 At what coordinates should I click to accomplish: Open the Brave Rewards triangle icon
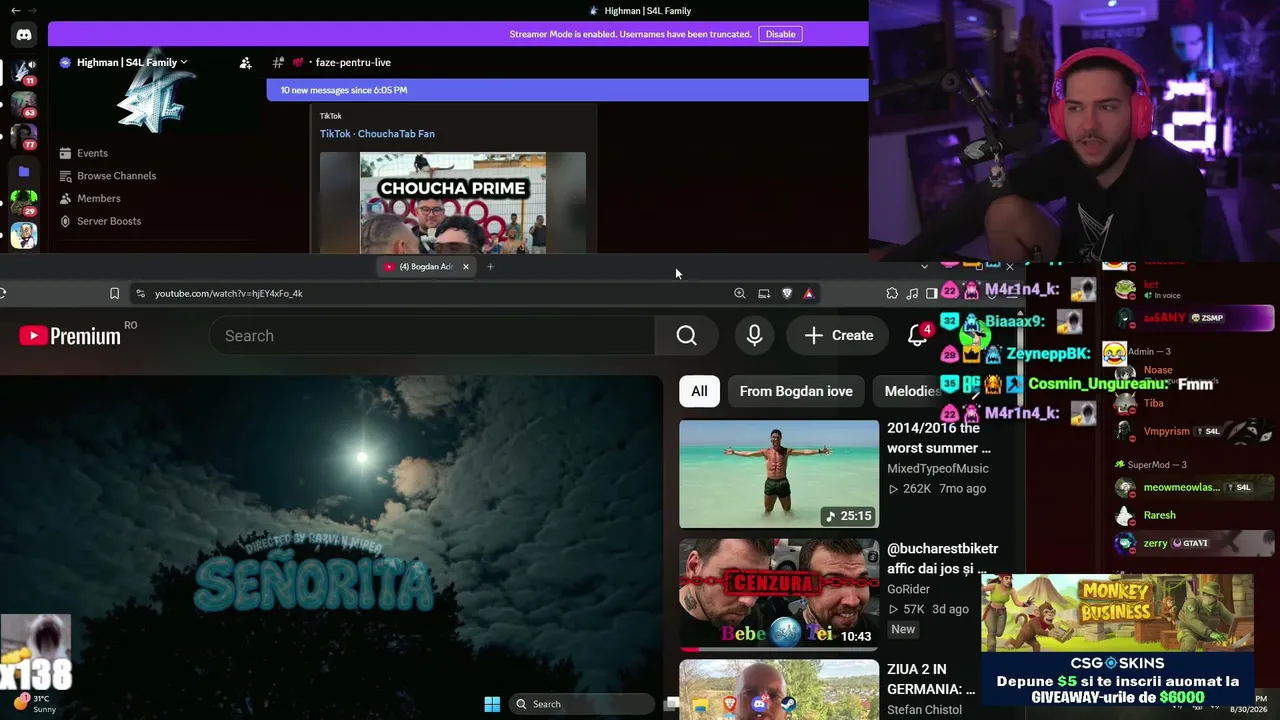[x=809, y=293]
